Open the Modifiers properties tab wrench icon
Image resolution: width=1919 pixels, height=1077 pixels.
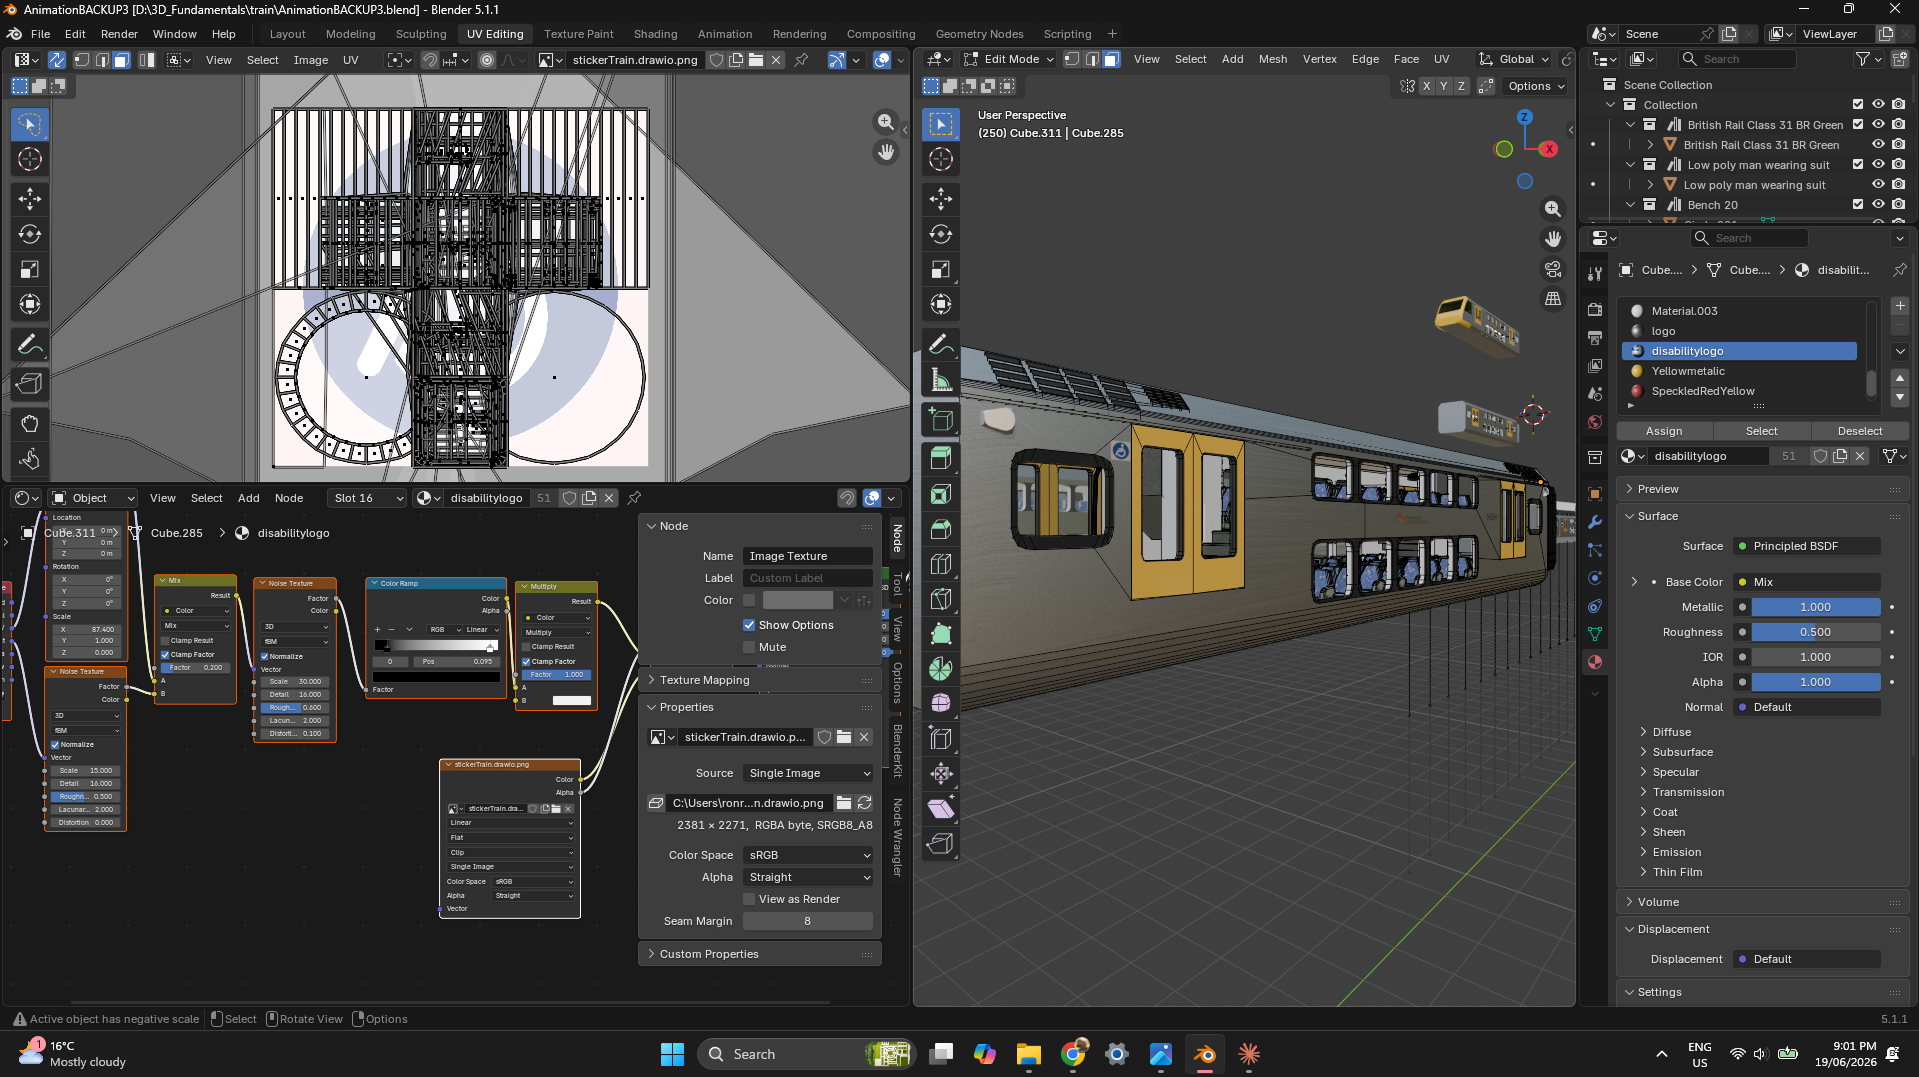1595,522
